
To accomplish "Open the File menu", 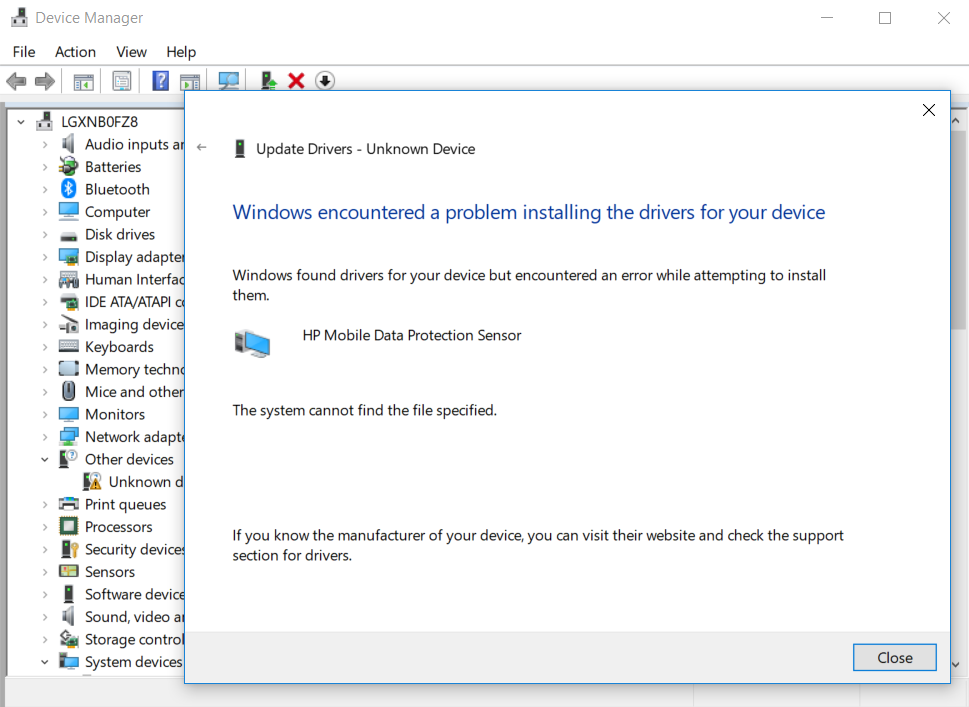I will click(24, 52).
